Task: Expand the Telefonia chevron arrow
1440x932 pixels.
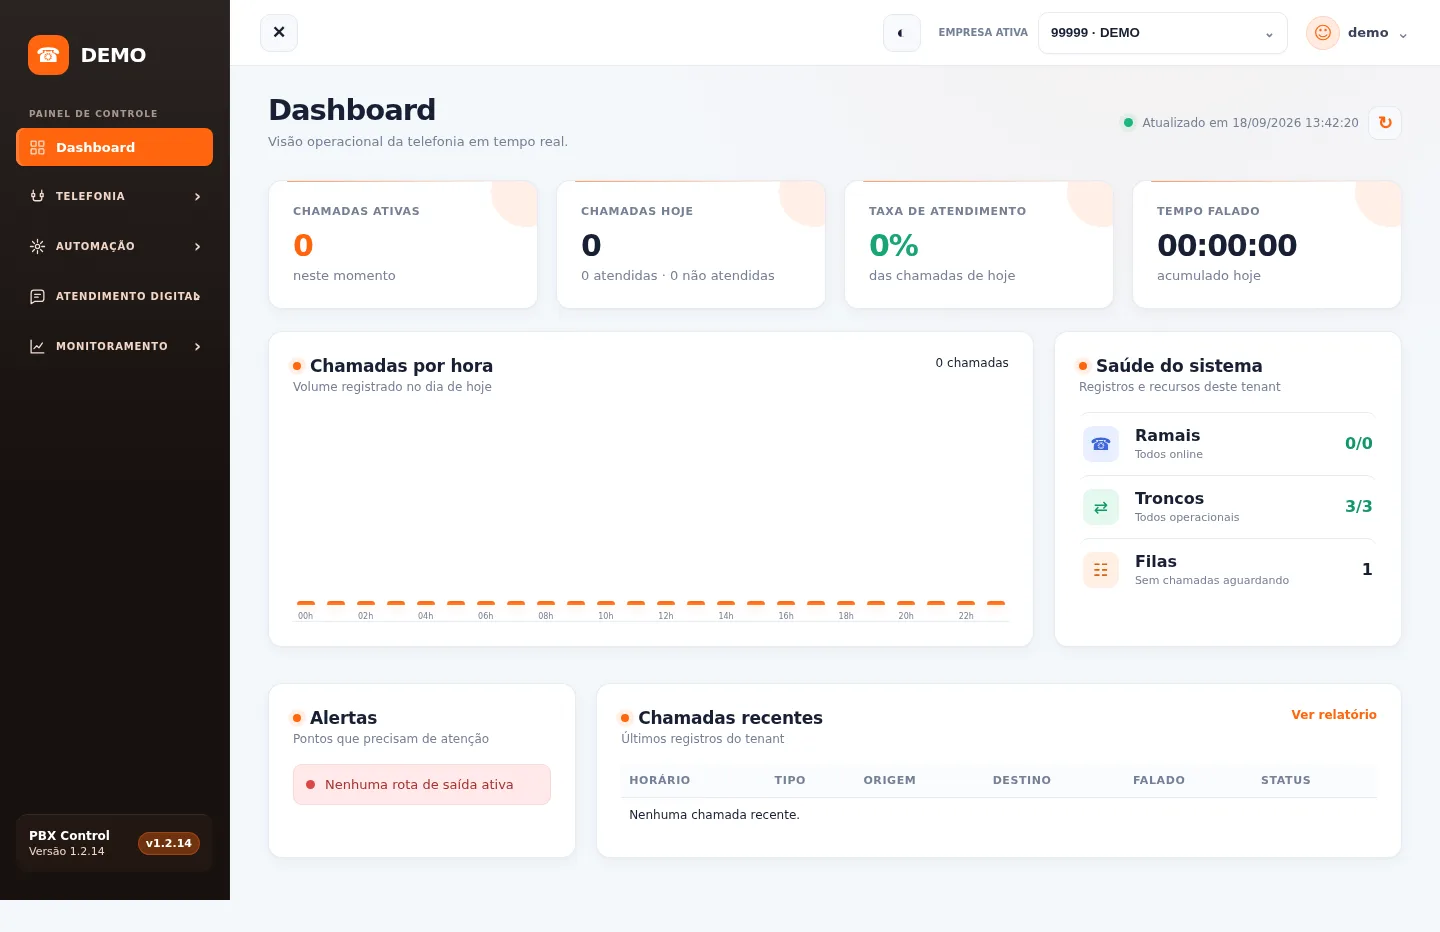Action: pos(197,197)
